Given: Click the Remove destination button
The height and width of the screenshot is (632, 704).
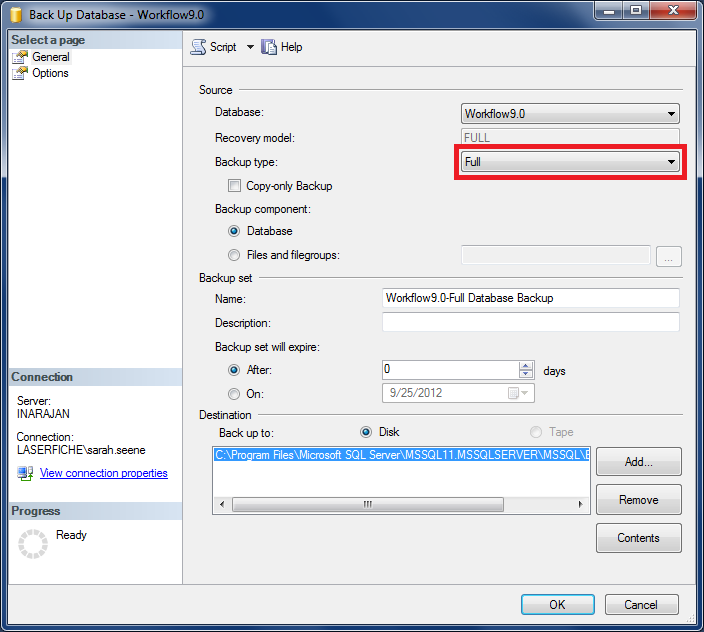Looking at the screenshot, I should 638,500.
